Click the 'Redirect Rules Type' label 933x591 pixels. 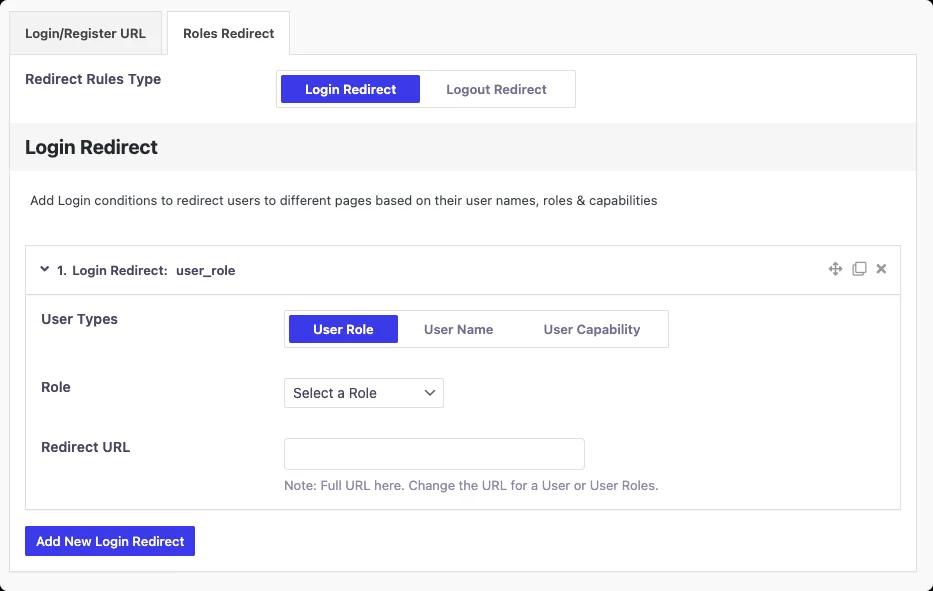coord(93,79)
